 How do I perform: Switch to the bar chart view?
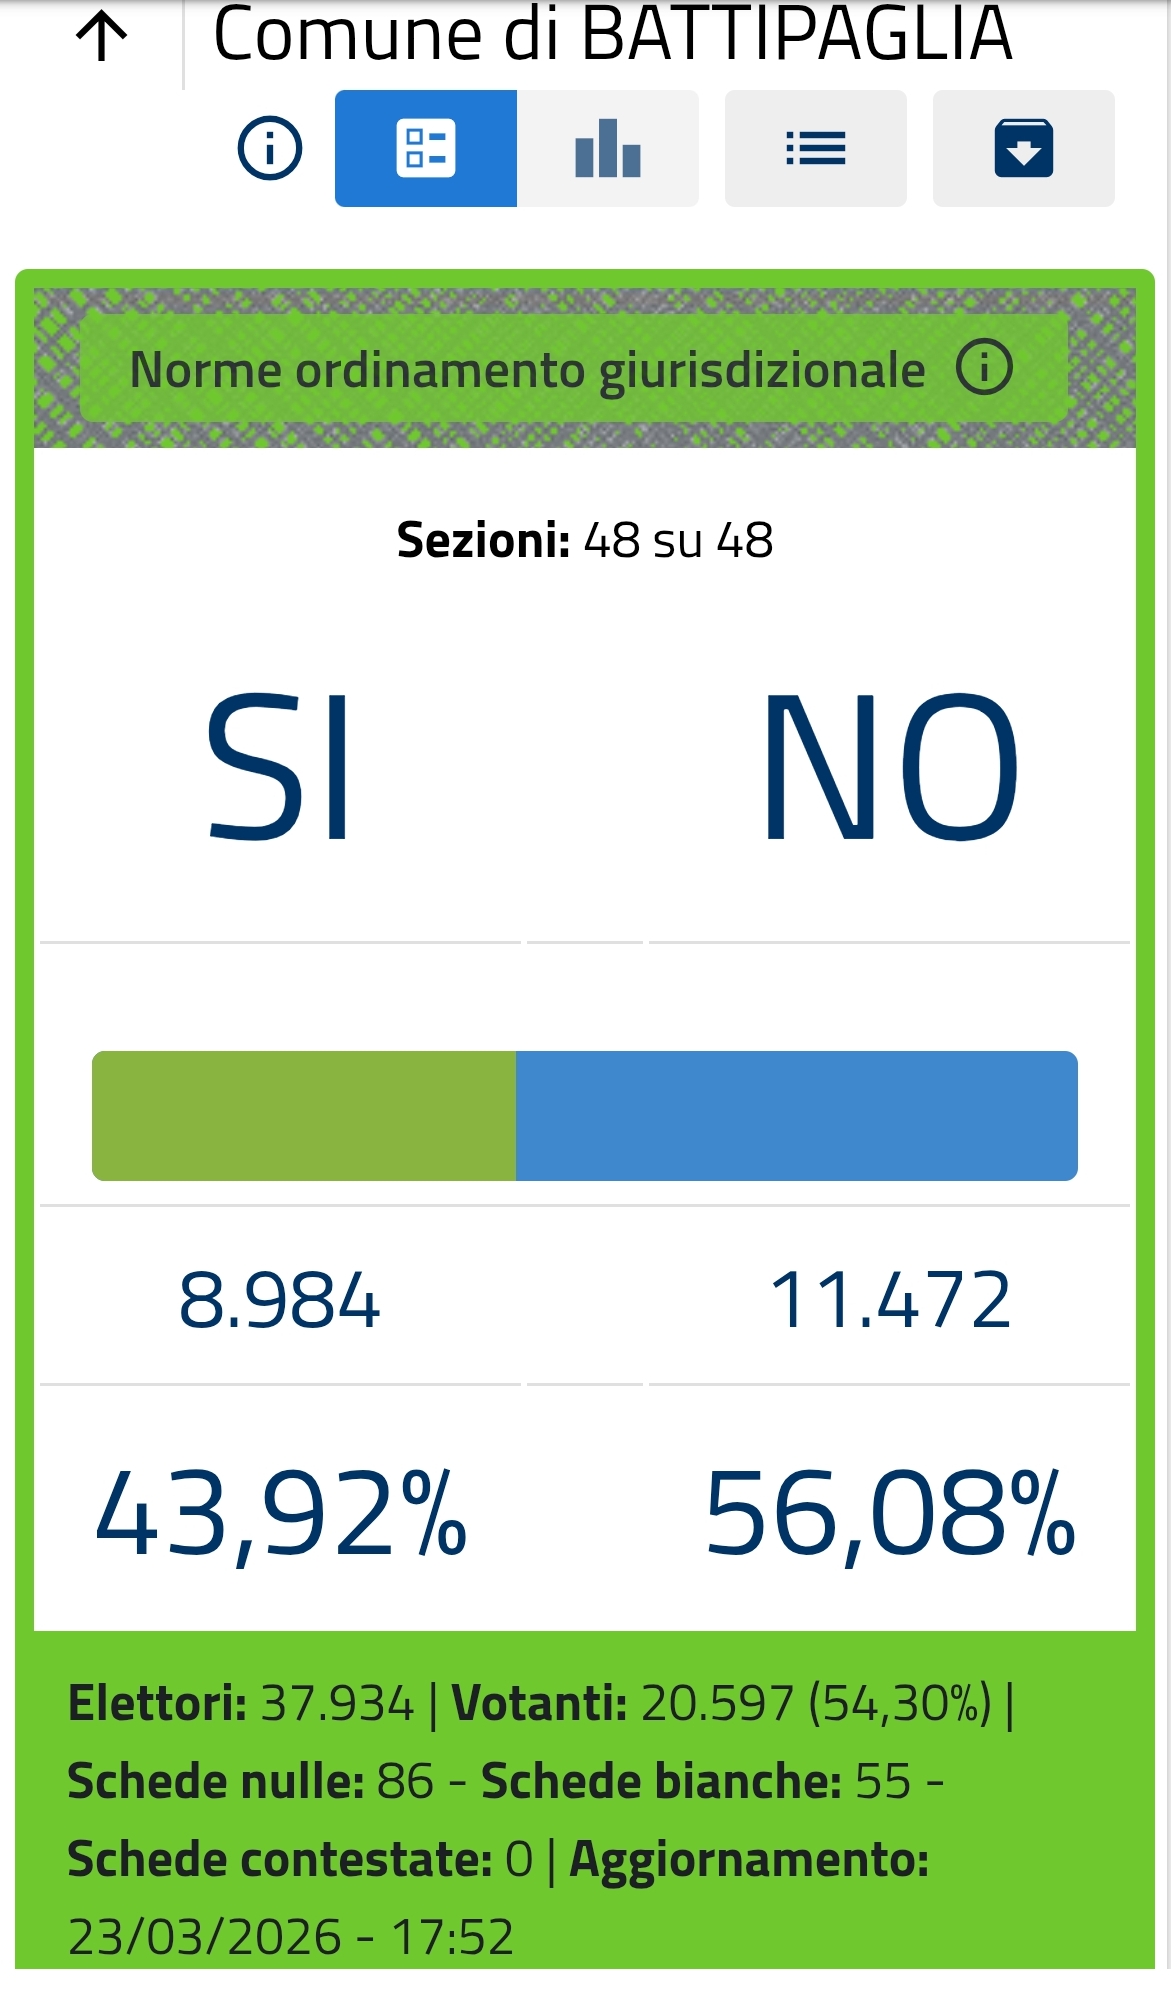click(x=608, y=149)
